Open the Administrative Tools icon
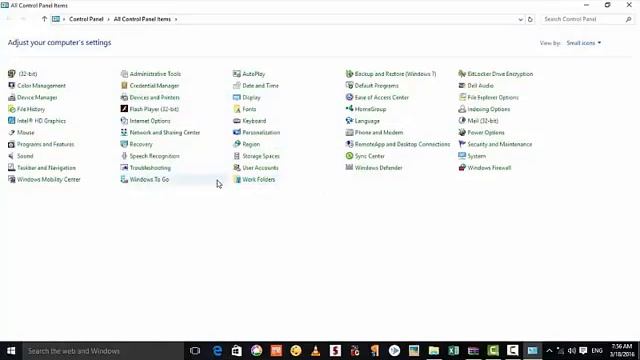The image size is (640, 360). (124, 74)
